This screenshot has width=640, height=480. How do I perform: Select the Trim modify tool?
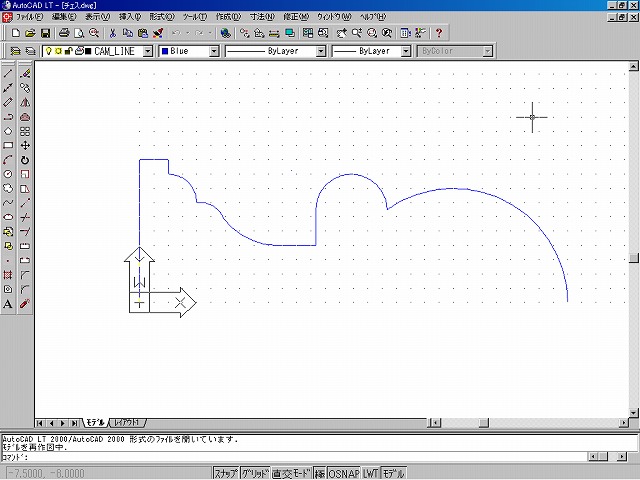(x=25, y=217)
